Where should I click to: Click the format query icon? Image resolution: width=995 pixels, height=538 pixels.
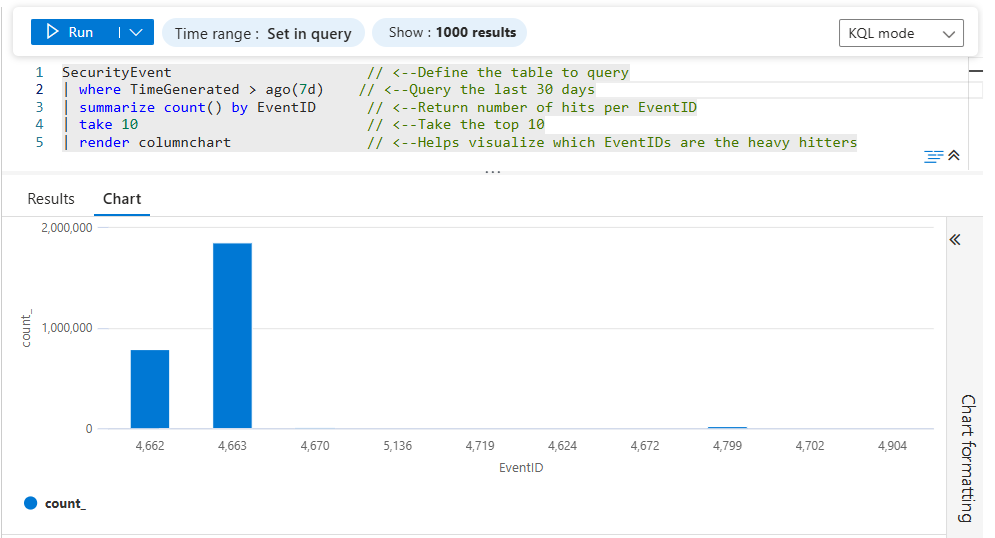coord(933,156)
